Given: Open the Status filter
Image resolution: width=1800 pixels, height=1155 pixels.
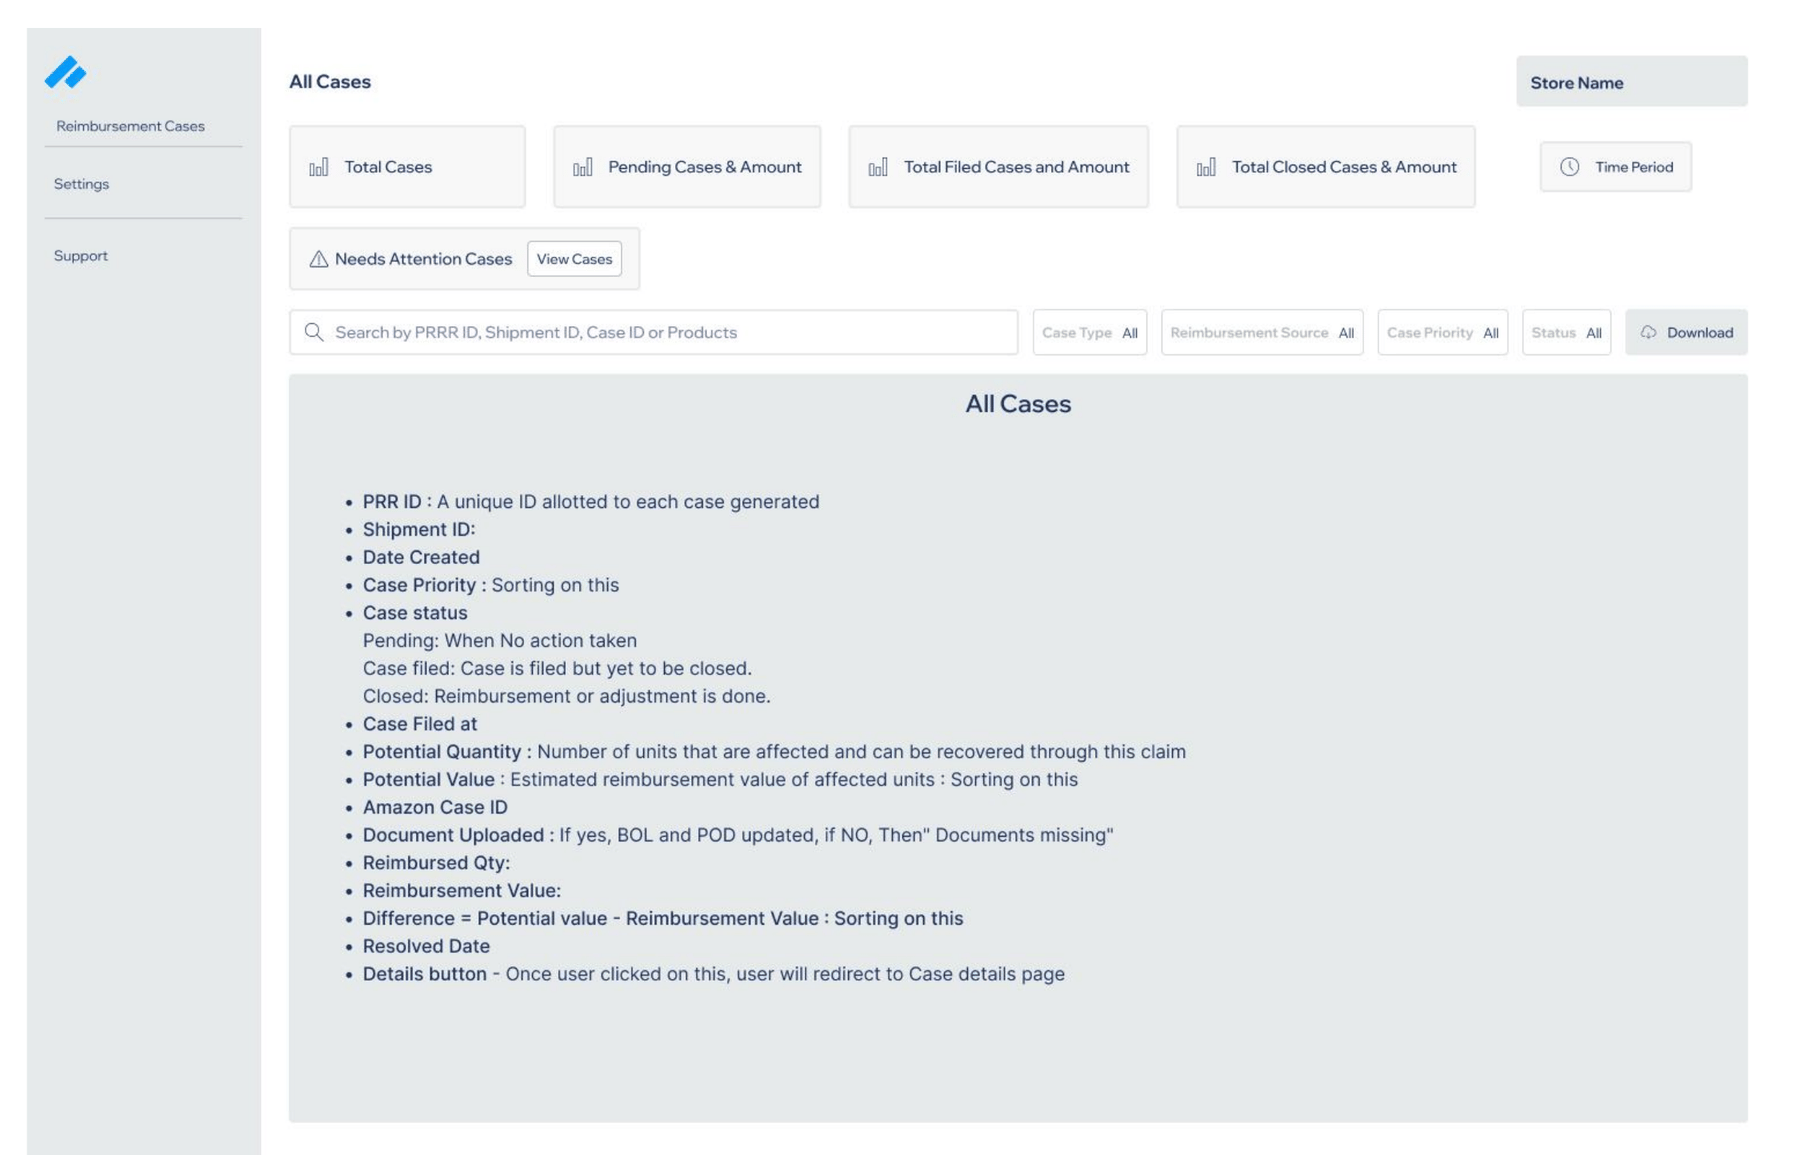Looking at the screenshot, I should (x=1566, y=332).
